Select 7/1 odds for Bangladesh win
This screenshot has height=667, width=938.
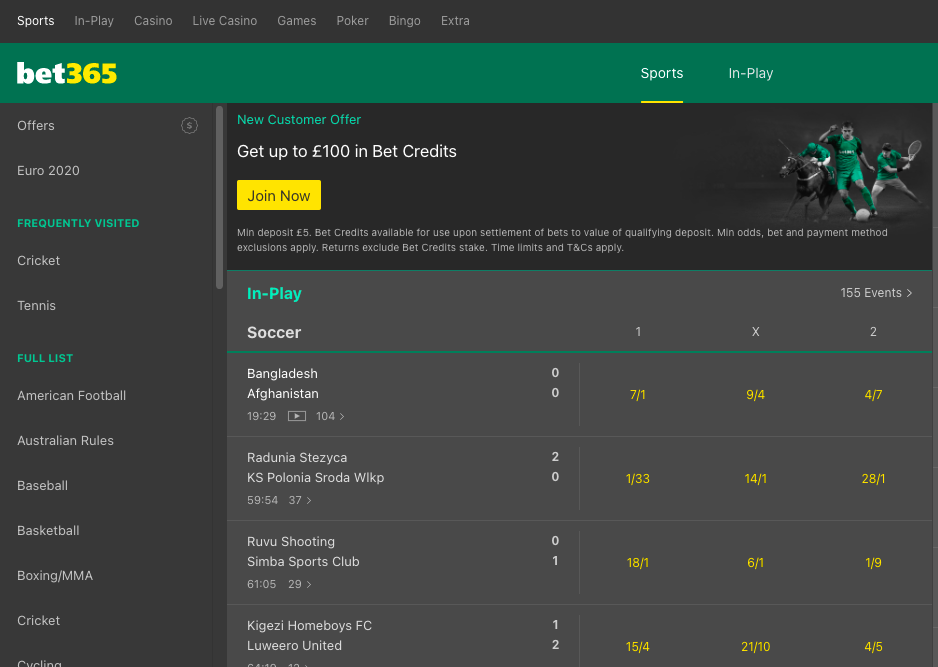(x=638, y=395)
